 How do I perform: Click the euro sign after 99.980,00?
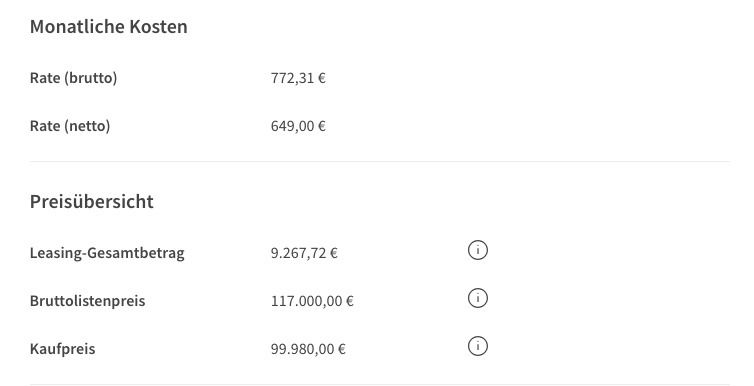tap(342, 349)
